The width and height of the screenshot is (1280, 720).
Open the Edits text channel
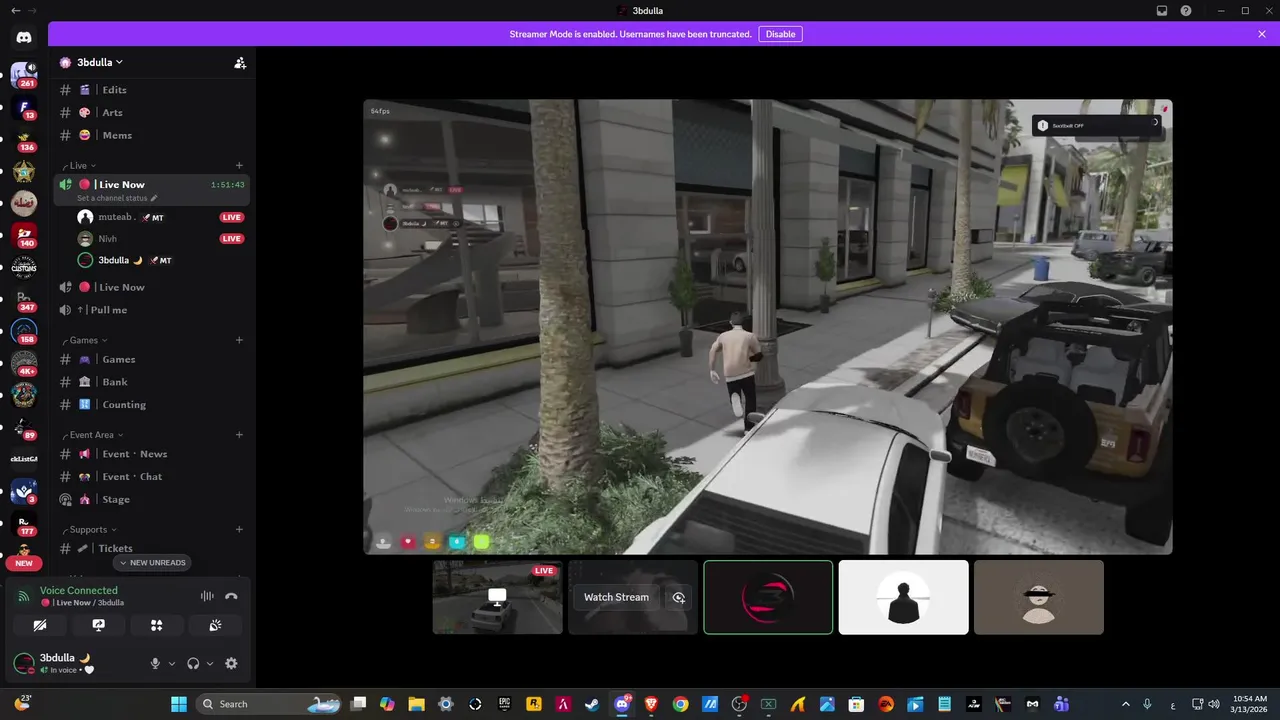point(152,90)
